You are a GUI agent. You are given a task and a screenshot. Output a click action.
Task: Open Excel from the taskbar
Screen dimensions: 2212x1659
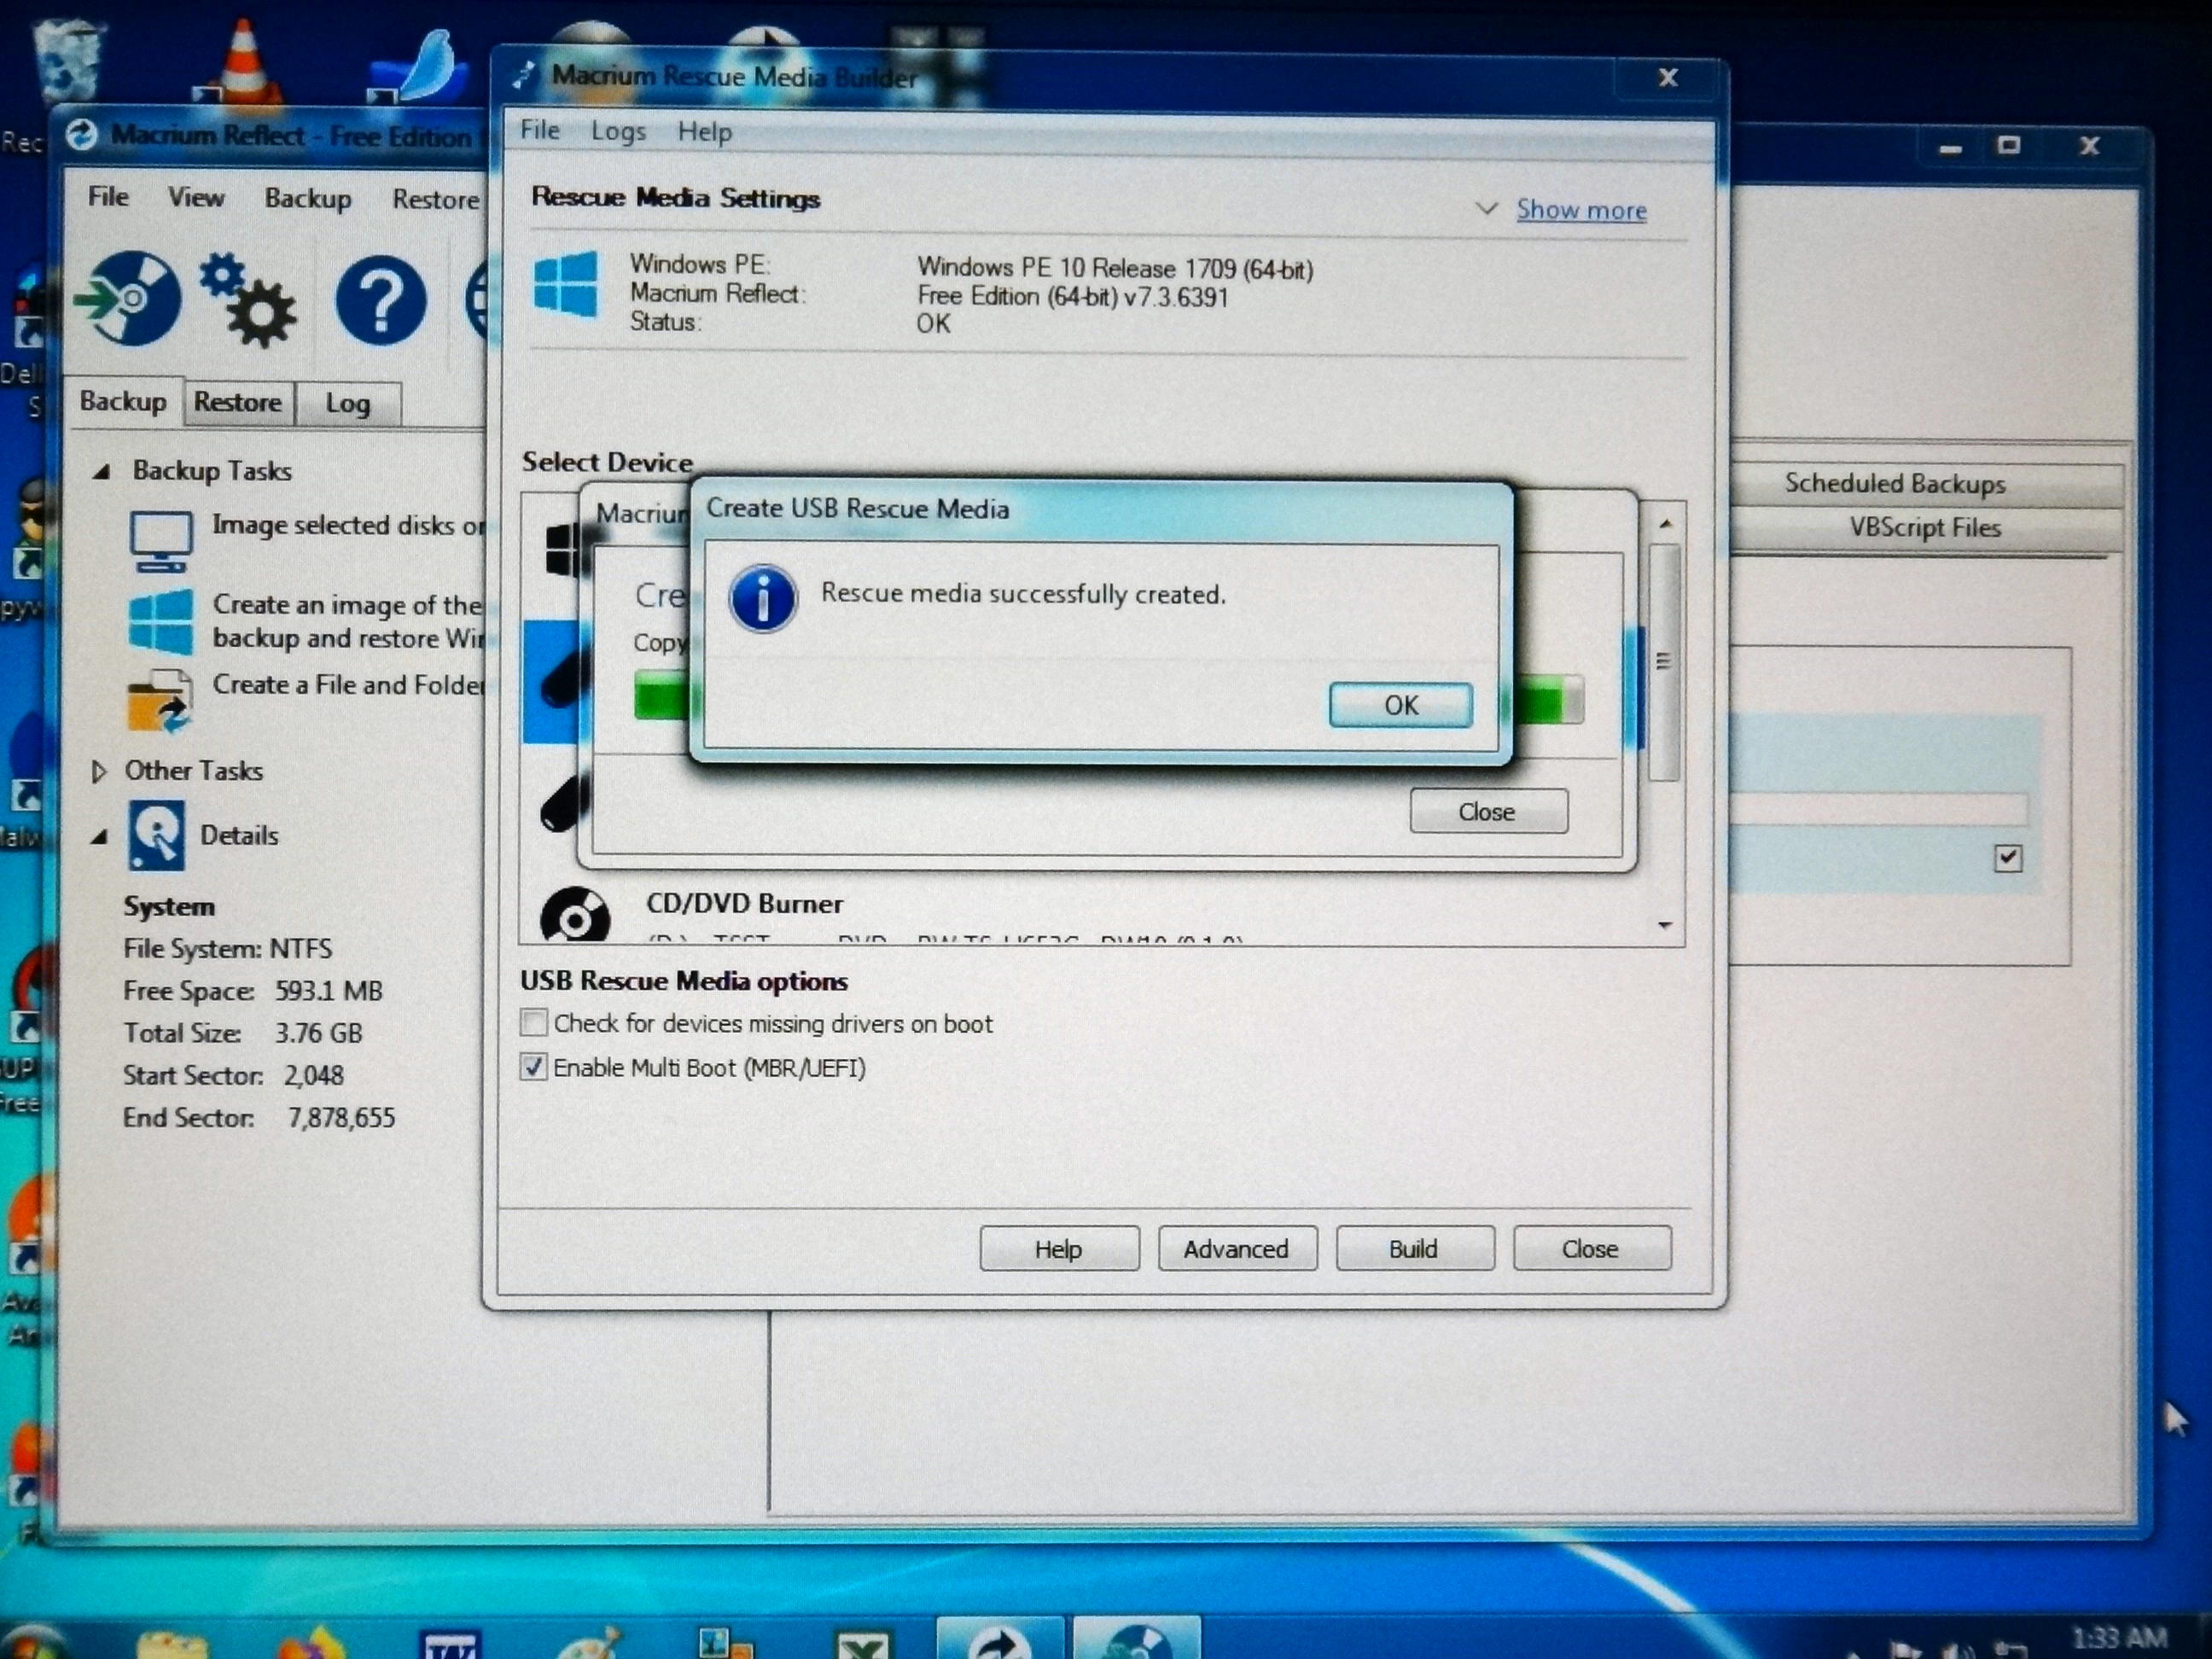point(862,1645)
